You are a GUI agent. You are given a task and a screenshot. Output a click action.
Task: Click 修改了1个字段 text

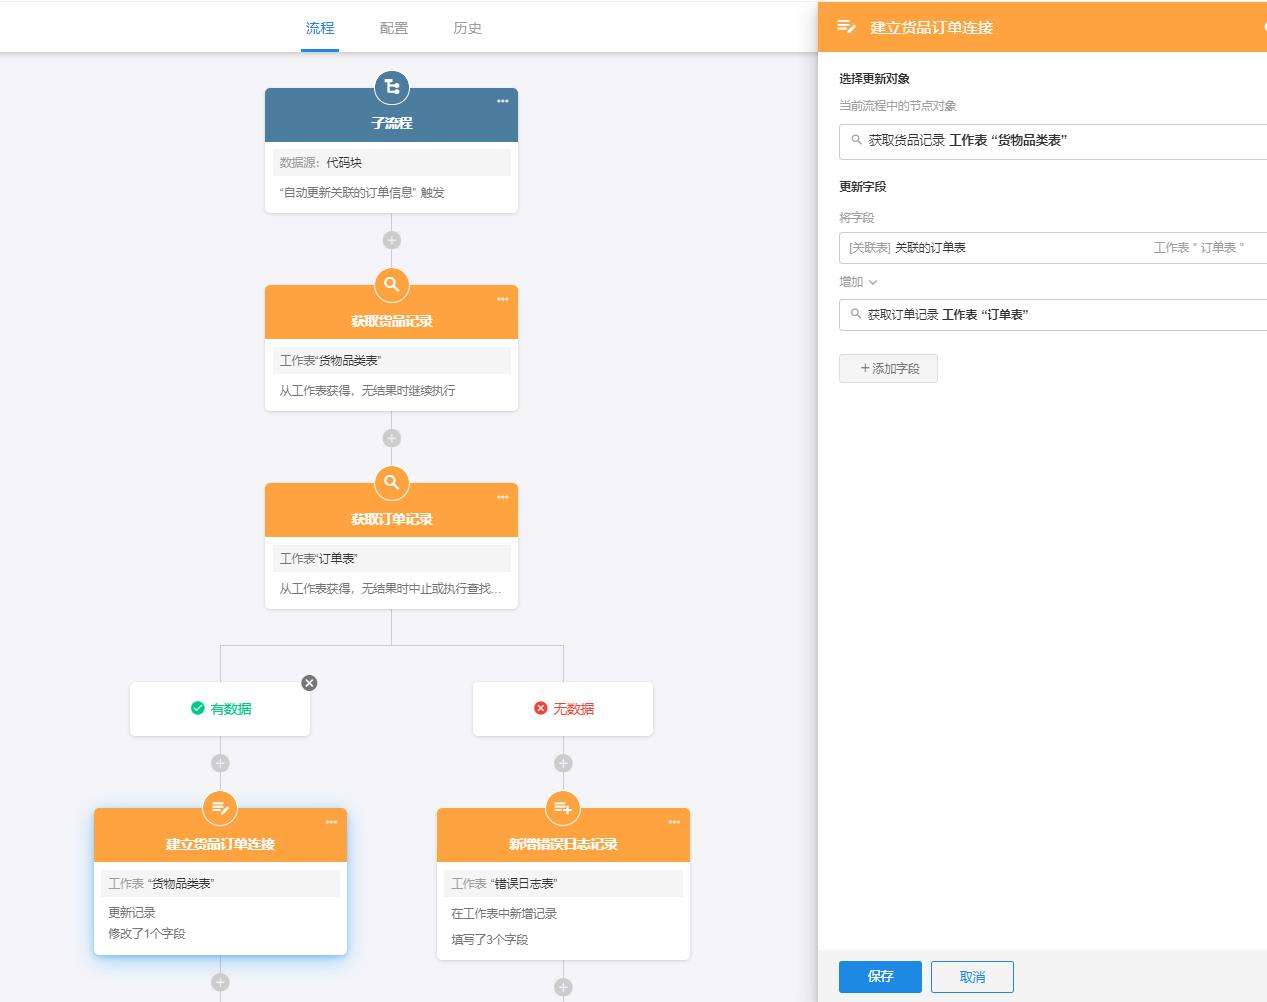(147, 934)
